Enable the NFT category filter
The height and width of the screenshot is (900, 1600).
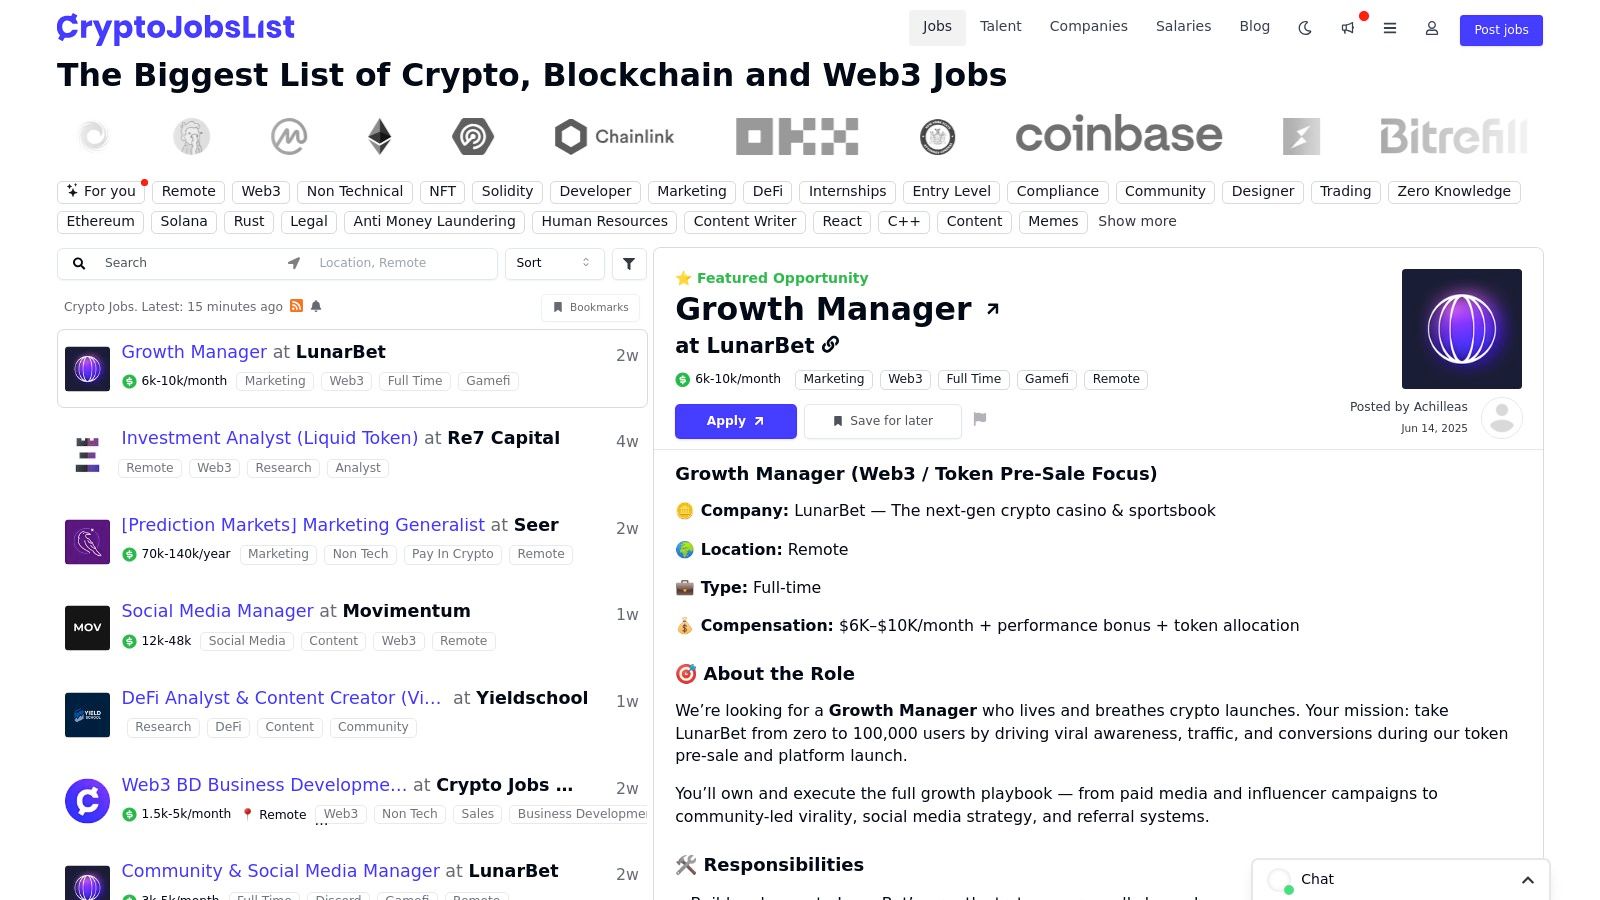(x=441, y=191)
